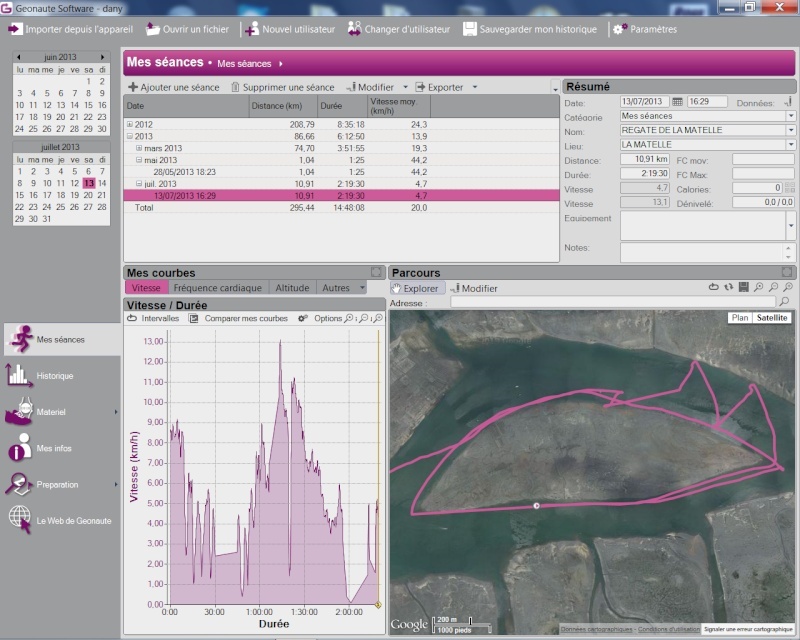Click zoom-out magnifier in curve toolbar
800x640 pixels.
coord(364,318)
